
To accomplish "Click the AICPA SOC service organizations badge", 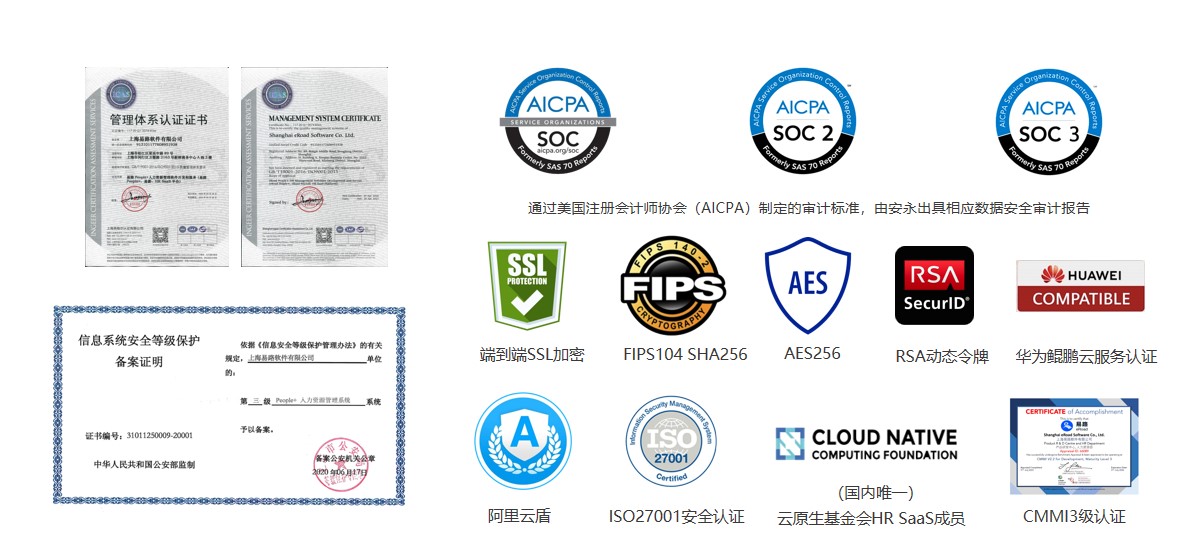I will (x=558, y=121).
